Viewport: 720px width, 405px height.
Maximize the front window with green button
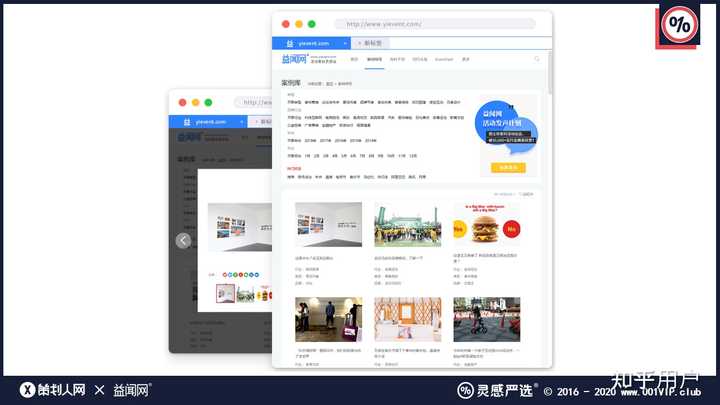click(x=312, y=24)
